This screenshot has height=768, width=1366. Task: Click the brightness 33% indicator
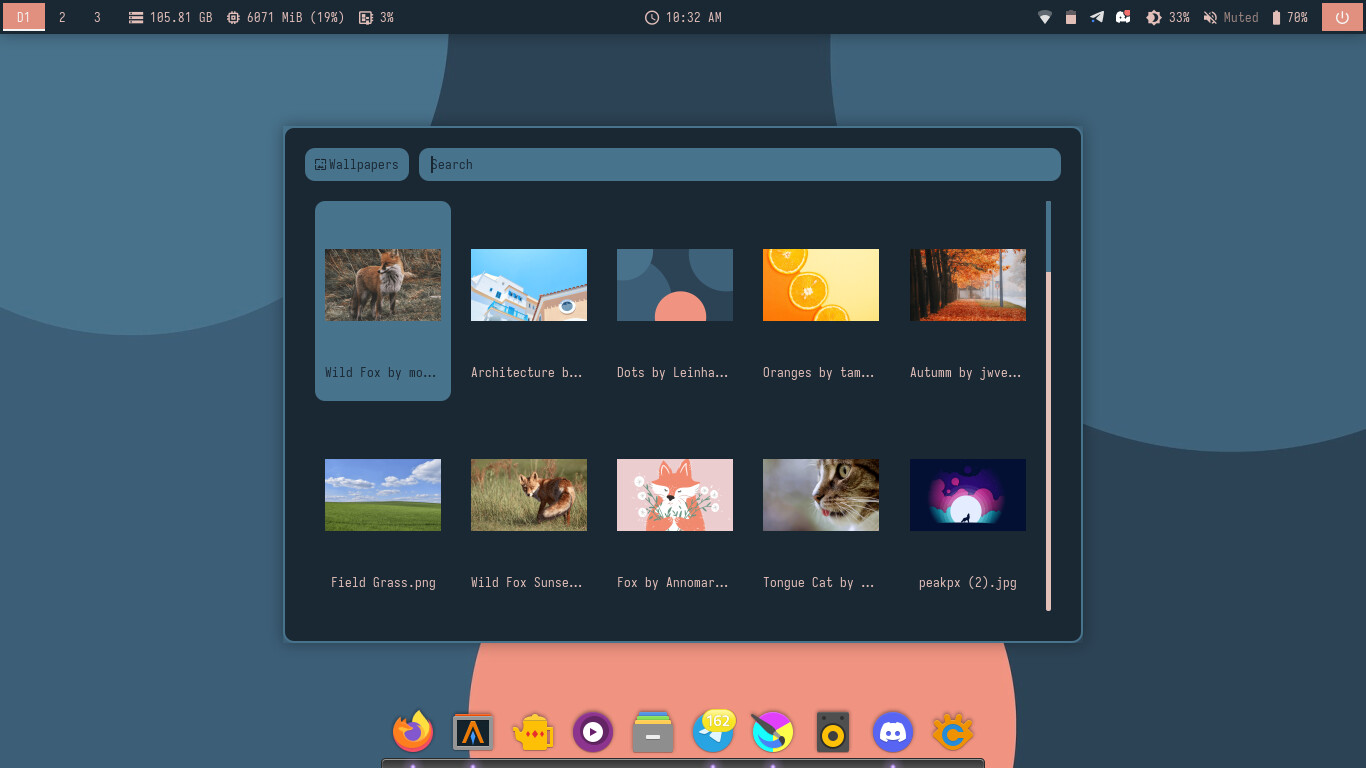pyautogui.click(x=1167, y=18)
